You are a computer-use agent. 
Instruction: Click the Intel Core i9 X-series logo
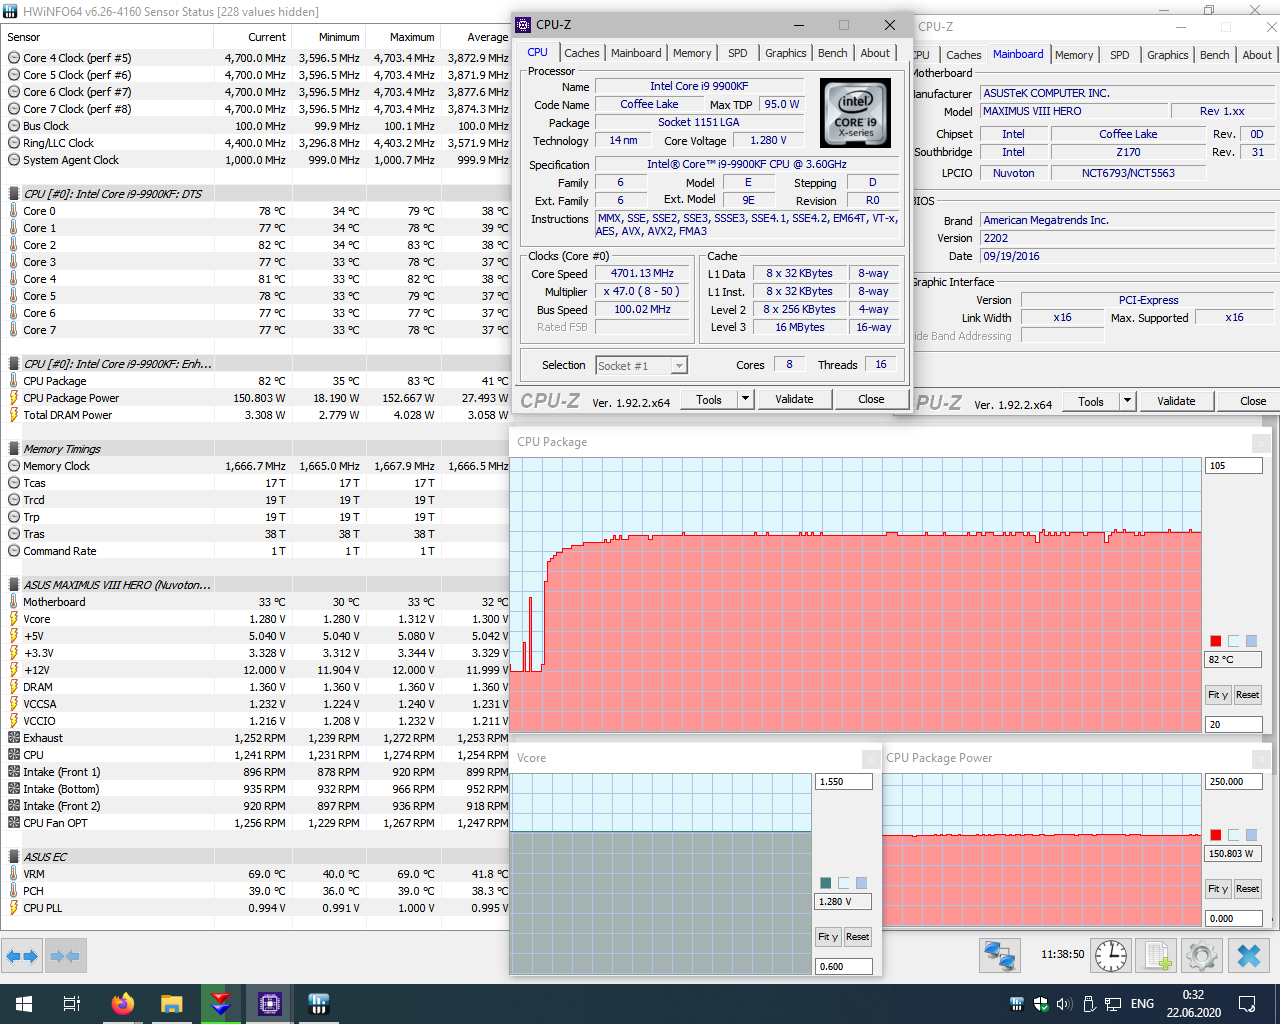coord(855,113)
